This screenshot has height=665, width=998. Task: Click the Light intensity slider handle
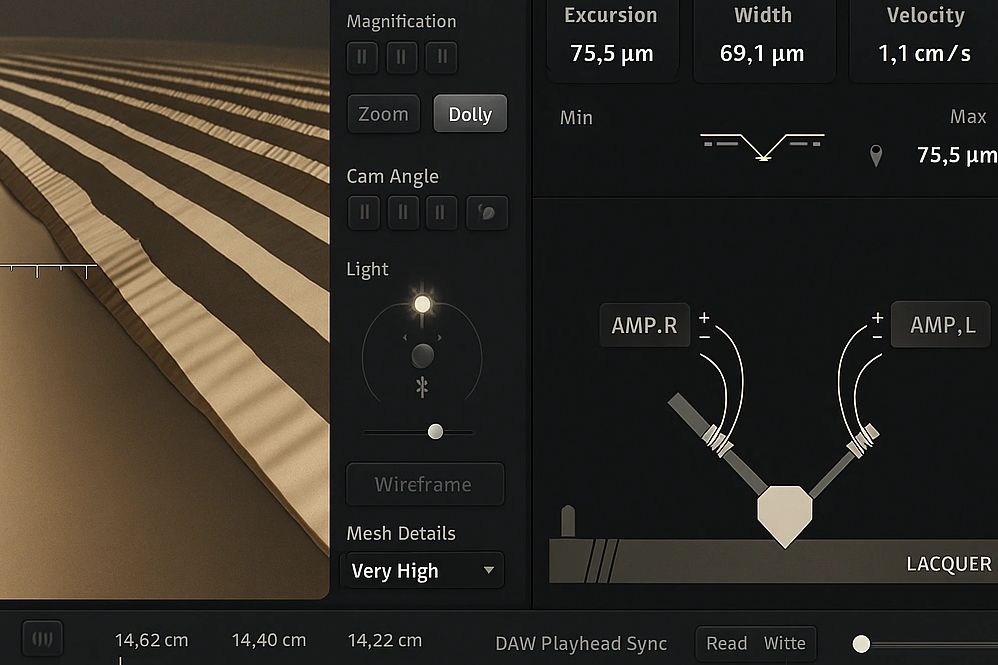(x=435, y=432)
